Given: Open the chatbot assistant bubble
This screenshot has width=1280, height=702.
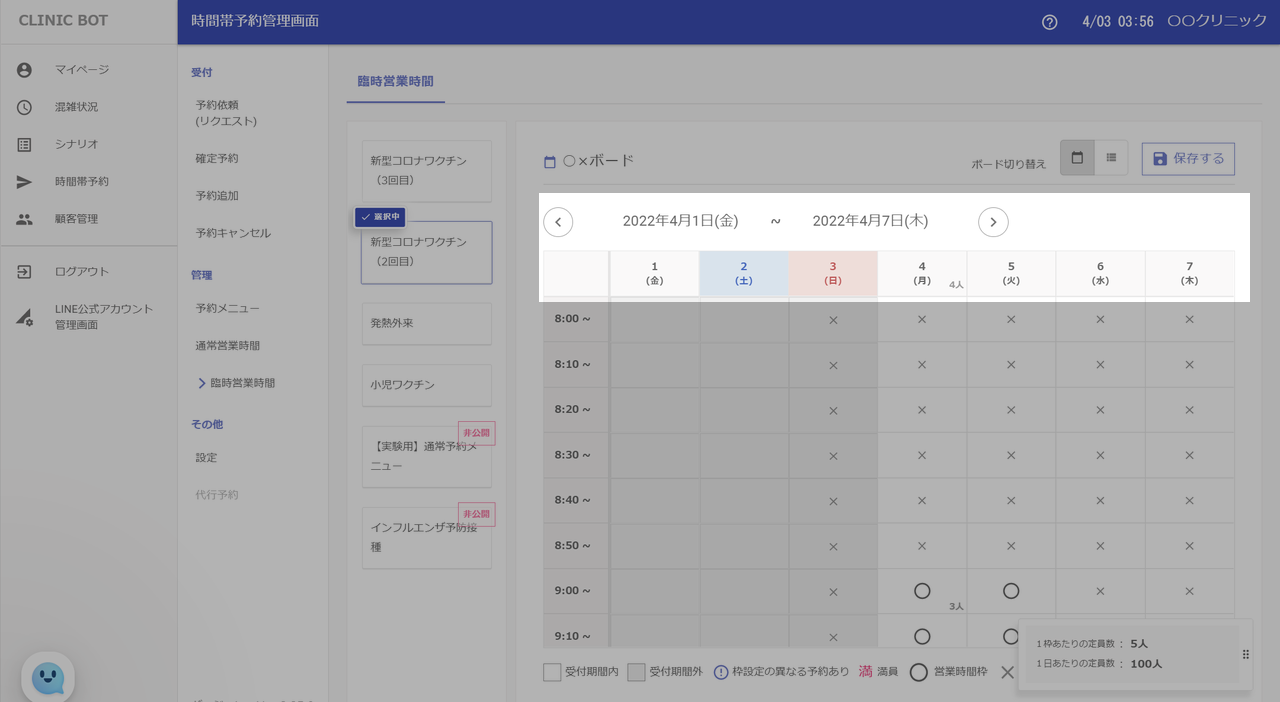Looking at the screenshot, I should 48,678.
